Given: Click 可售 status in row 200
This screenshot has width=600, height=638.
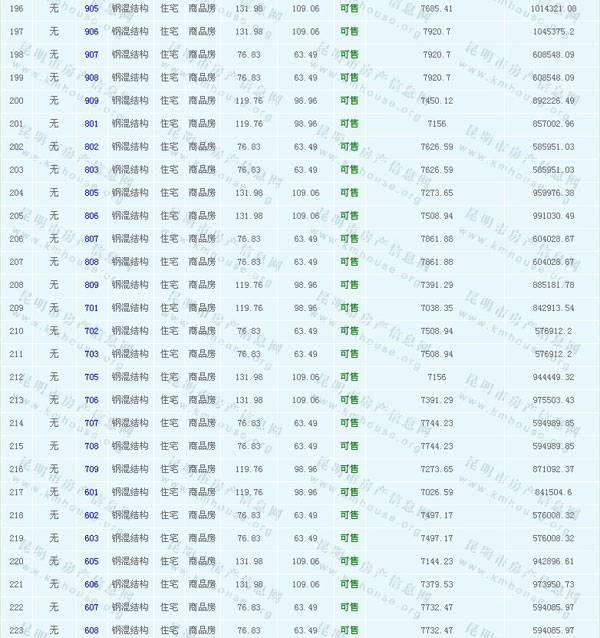Looking at the screenshot, I should (x=349, y=100).
